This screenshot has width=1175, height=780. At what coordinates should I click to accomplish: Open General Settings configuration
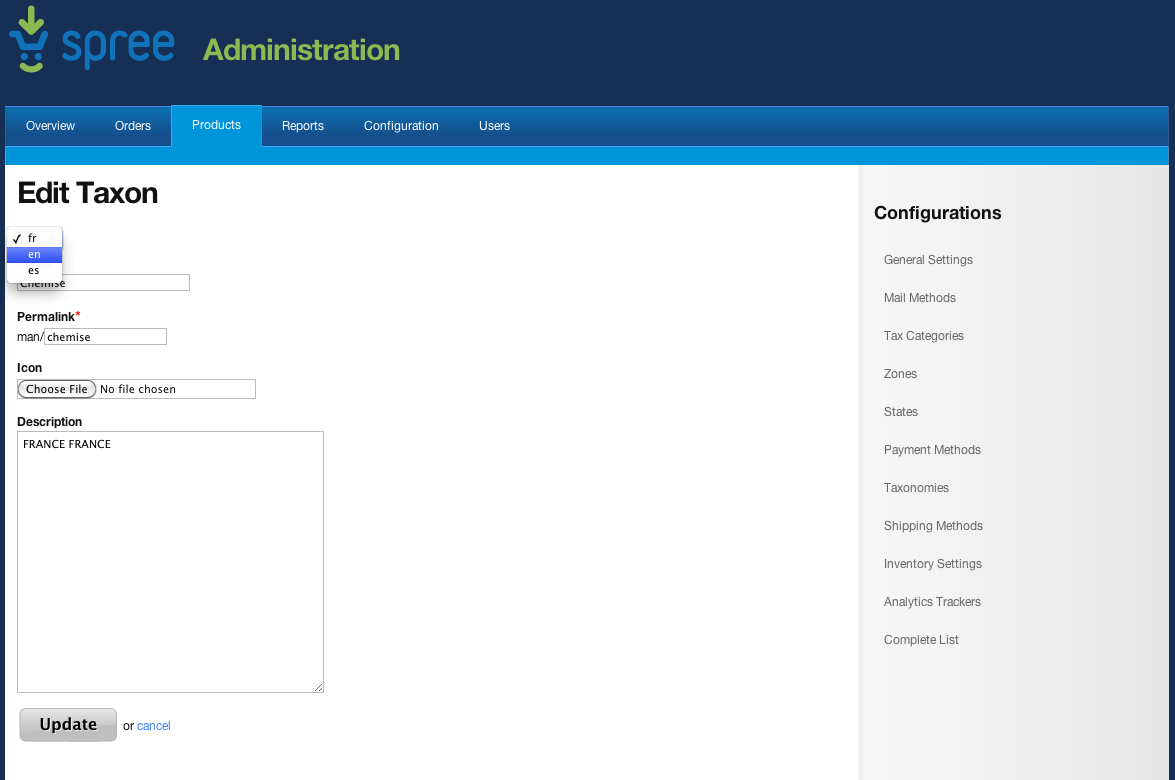click(928, 260)
